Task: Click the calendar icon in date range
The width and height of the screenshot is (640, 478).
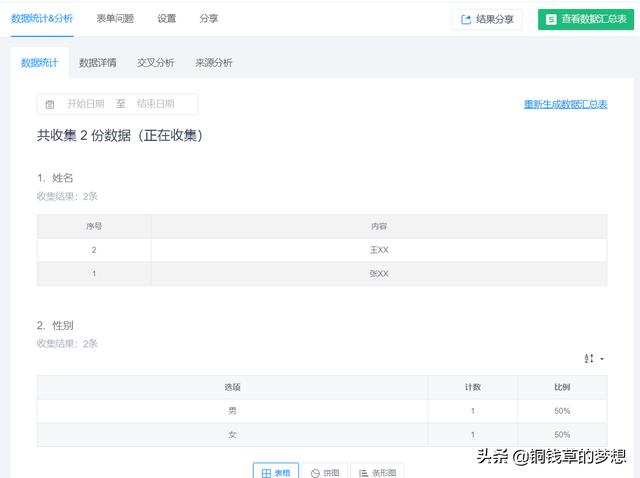Action: [x=50, y=104]
